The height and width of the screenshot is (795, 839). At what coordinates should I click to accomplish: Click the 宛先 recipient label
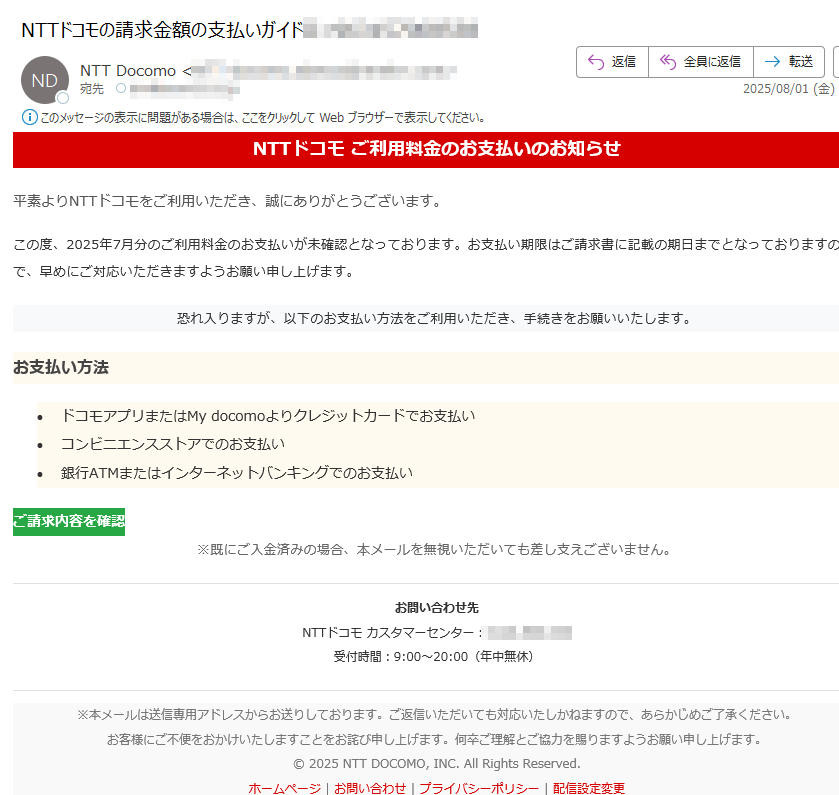click(x=91, y=89)
